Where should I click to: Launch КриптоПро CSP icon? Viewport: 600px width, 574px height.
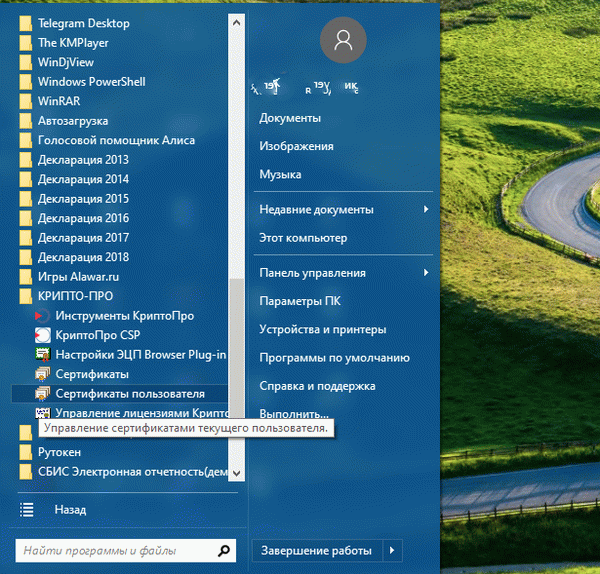point(42,335)
